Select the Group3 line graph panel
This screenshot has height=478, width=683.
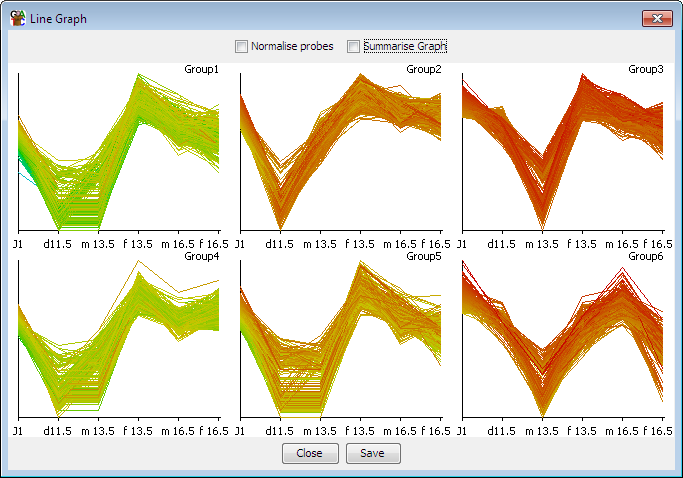click(x=563, y=156)
